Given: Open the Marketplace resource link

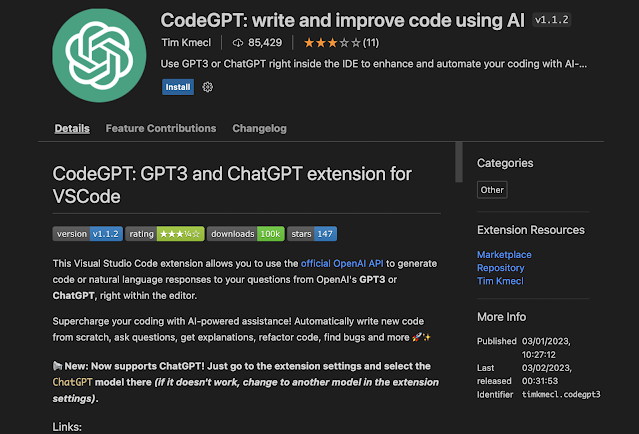Looking at the screenshot, I should coord(504,255).
